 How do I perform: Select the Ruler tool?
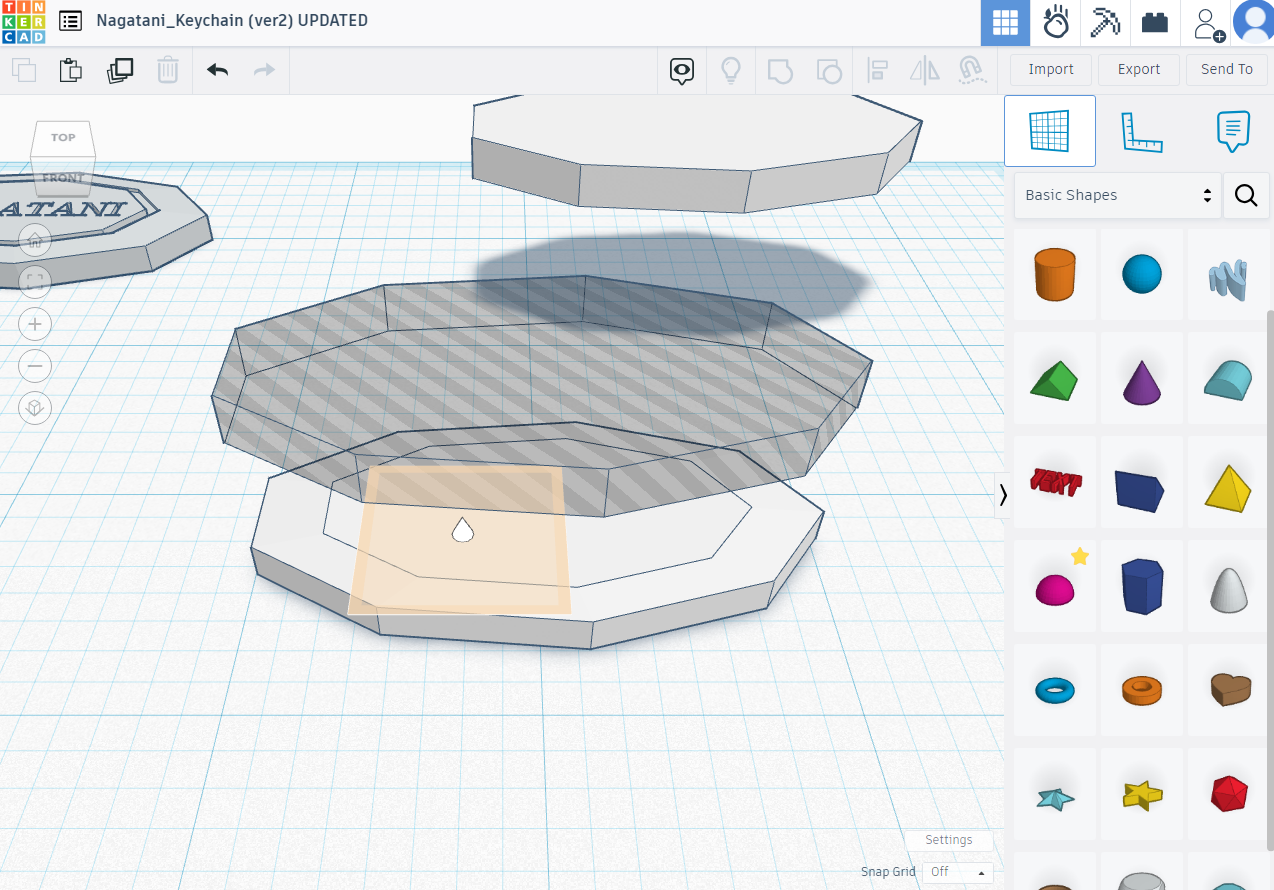coord(1141,130)
